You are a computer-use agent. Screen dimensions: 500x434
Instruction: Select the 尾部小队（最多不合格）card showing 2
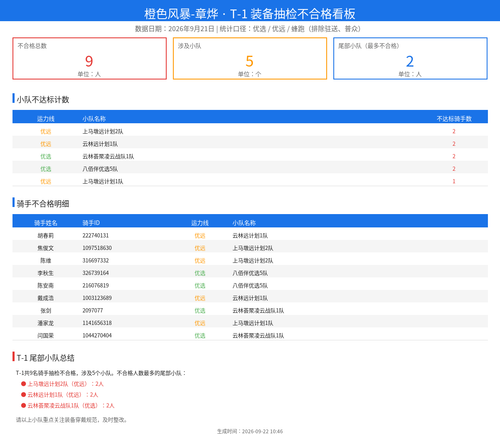(x=410, y=58)
